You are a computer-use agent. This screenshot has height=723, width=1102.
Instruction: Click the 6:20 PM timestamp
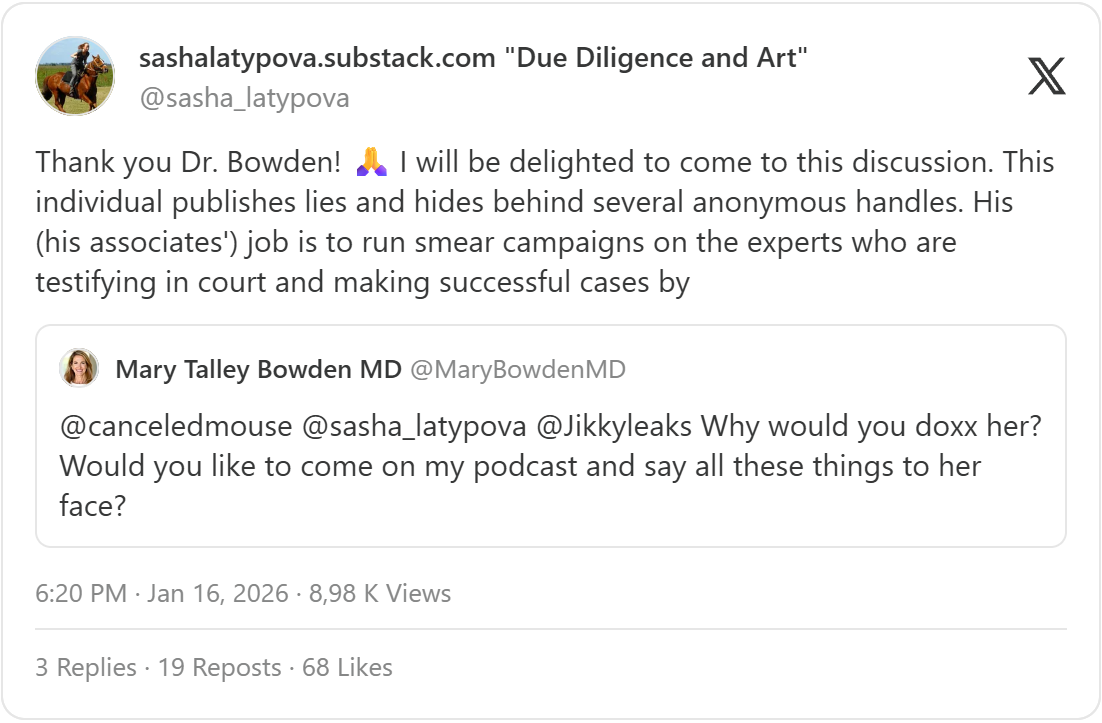pyautogui.click(x=81, y=593)
